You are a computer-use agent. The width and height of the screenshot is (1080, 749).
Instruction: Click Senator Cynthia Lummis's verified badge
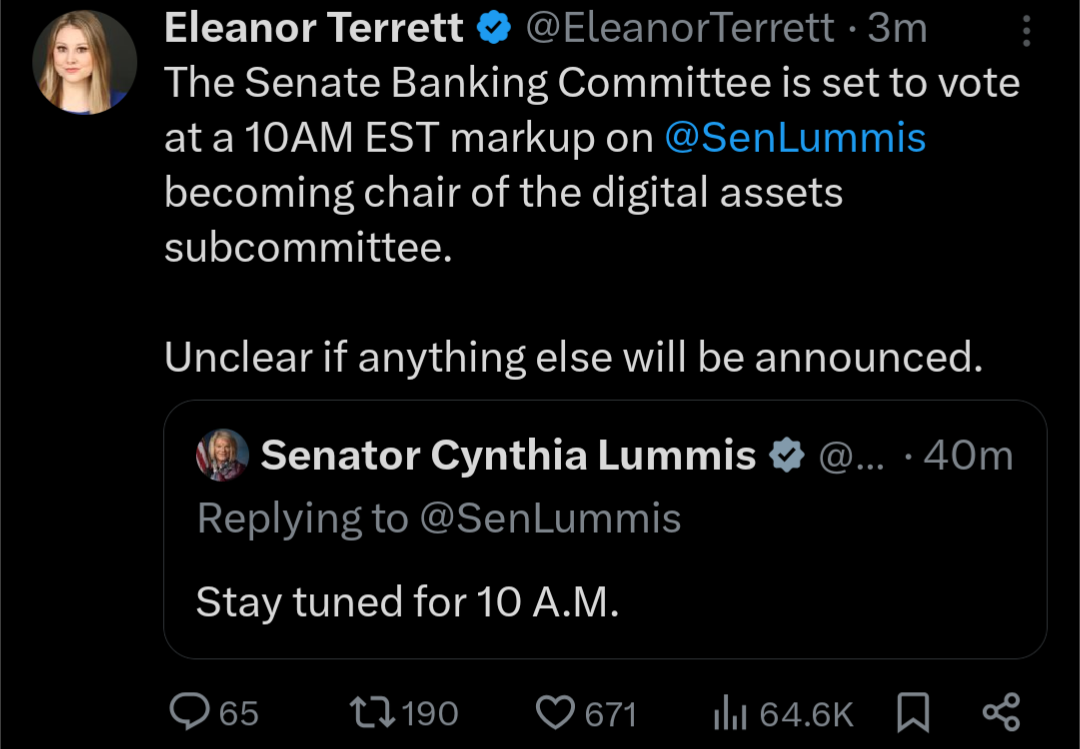pos(787,456)
